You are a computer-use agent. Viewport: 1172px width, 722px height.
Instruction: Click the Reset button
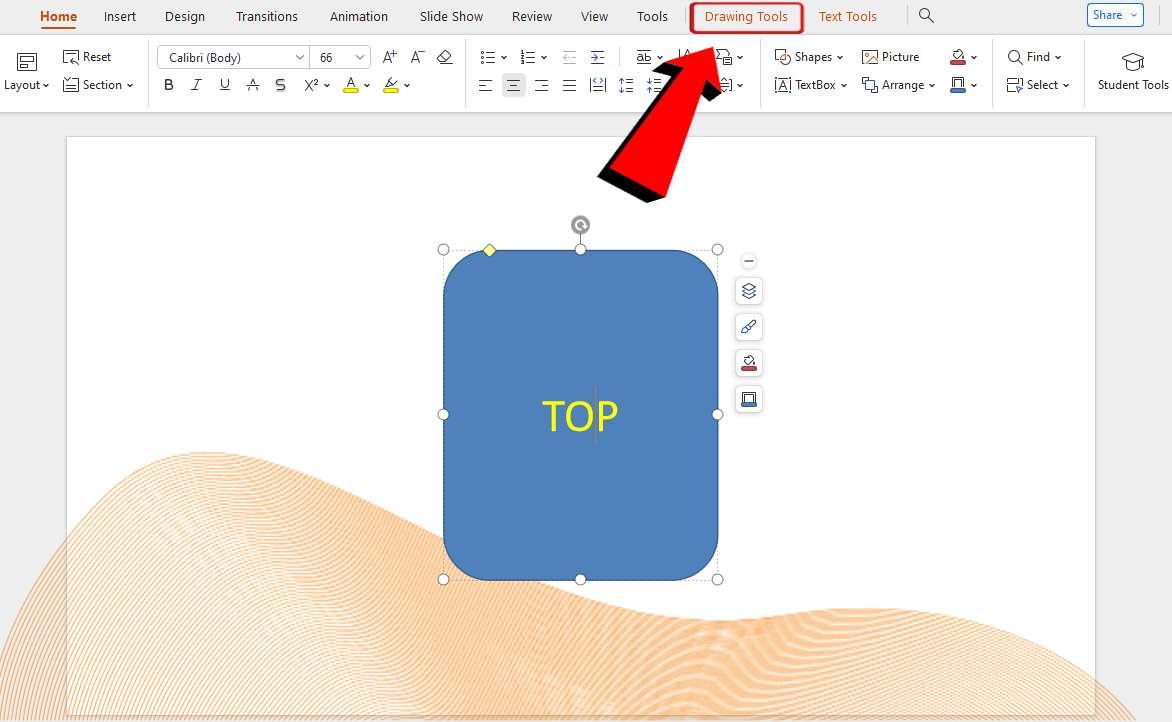(87, 57)
